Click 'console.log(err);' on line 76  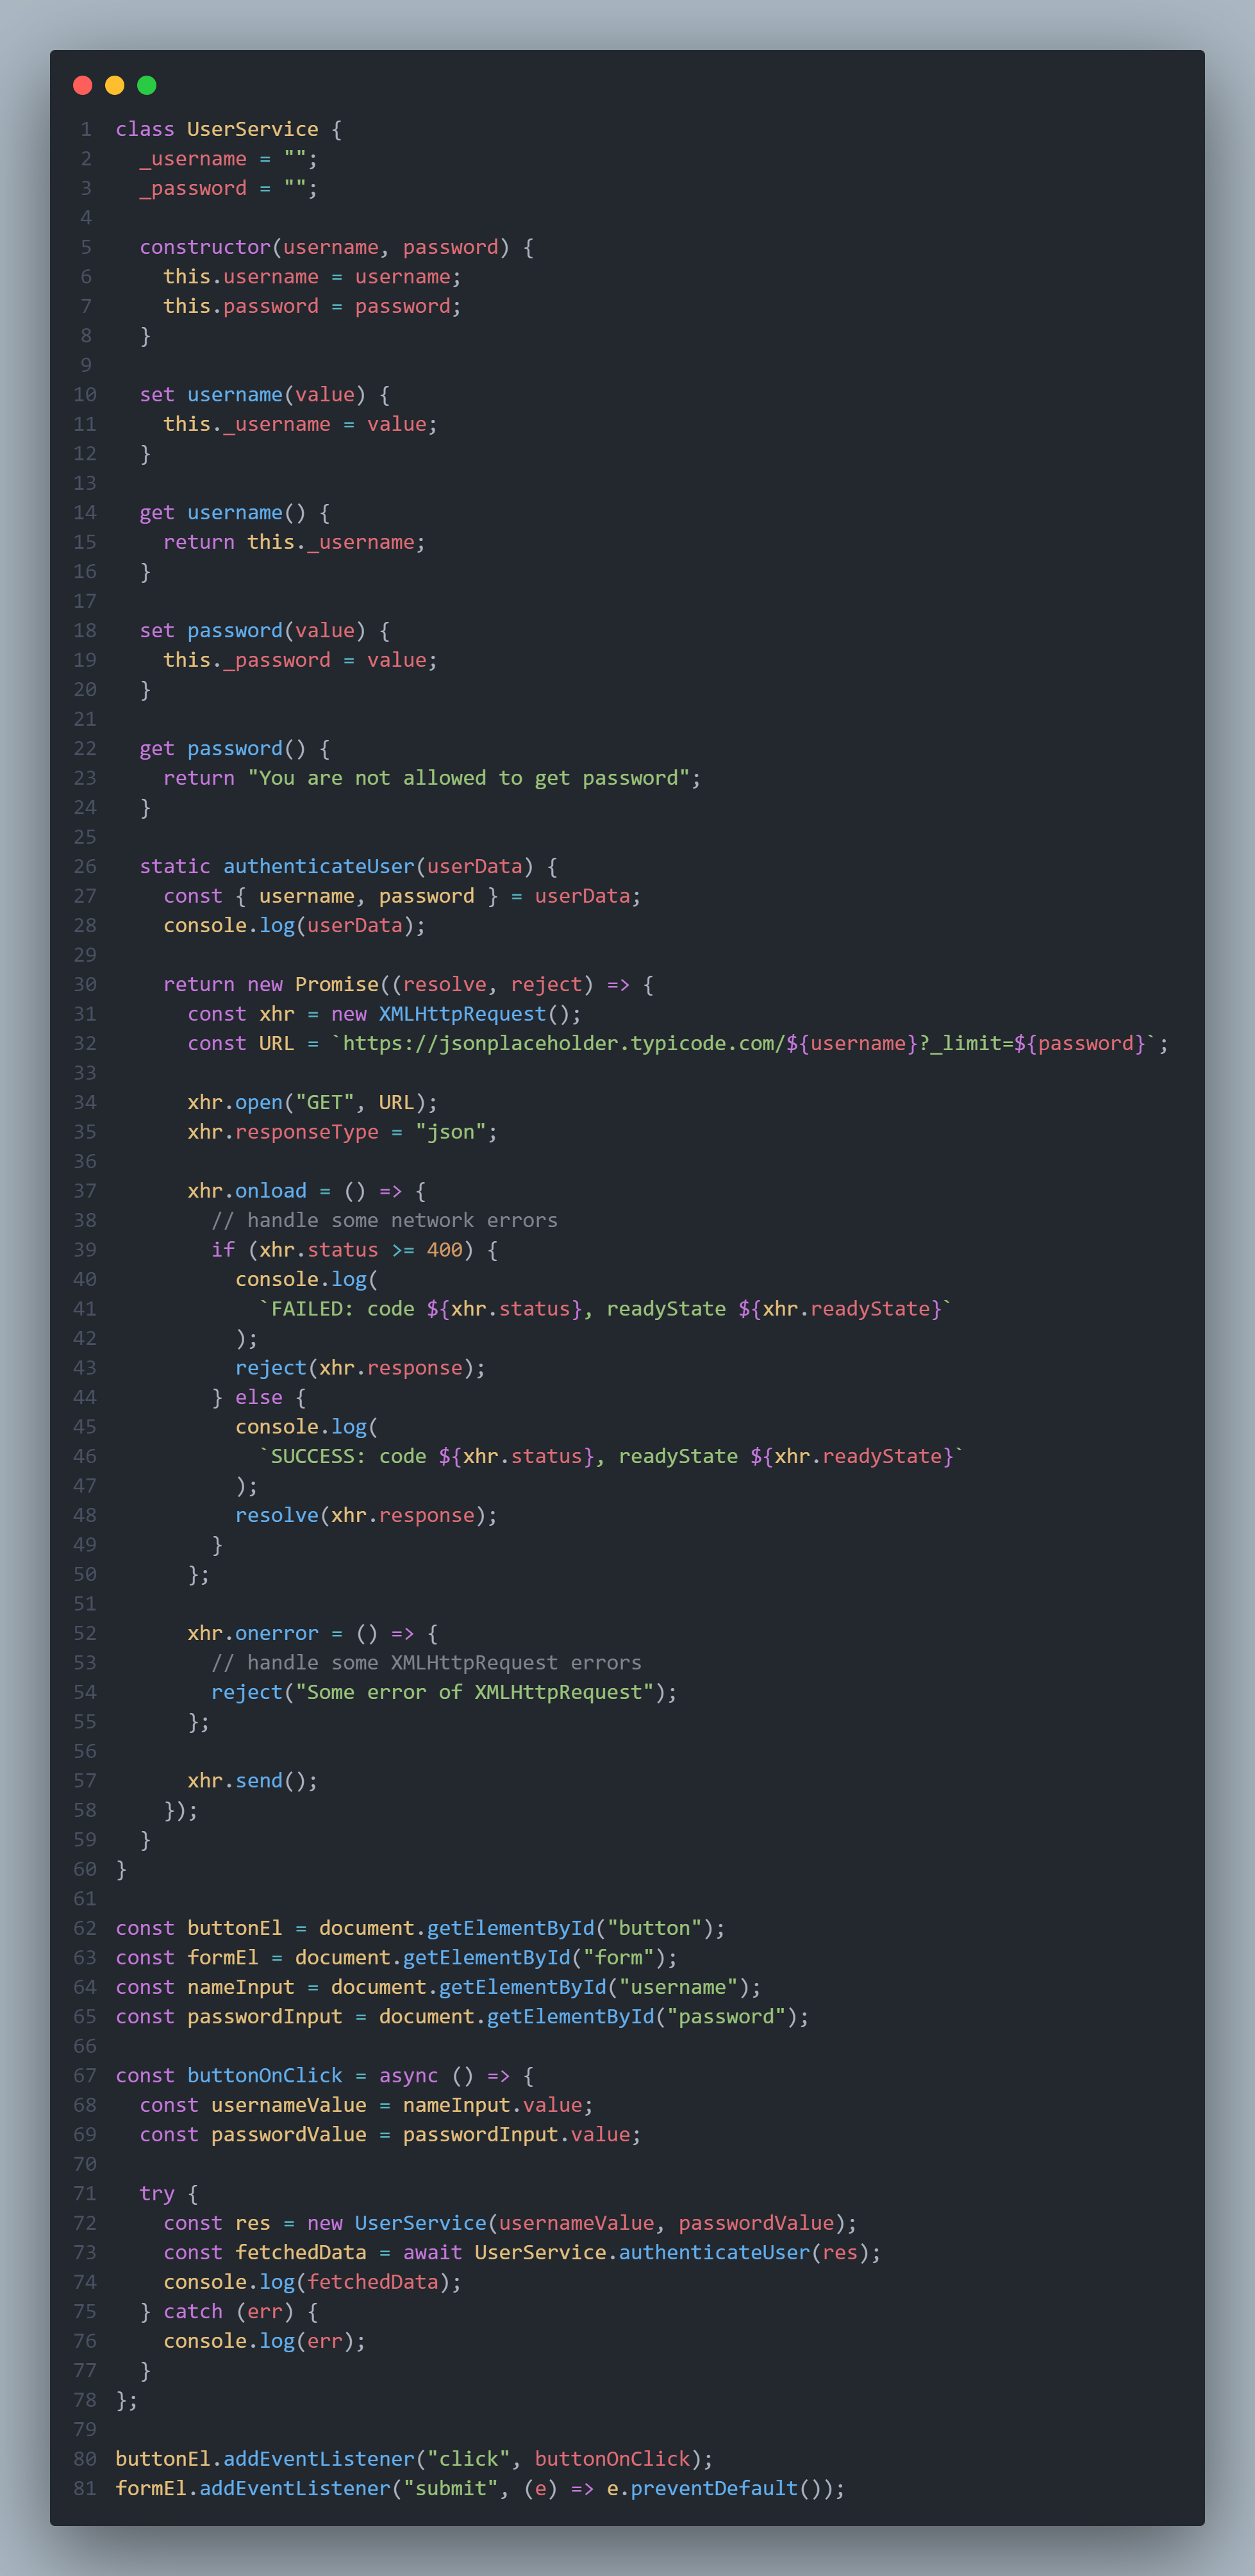[265, 2342]
